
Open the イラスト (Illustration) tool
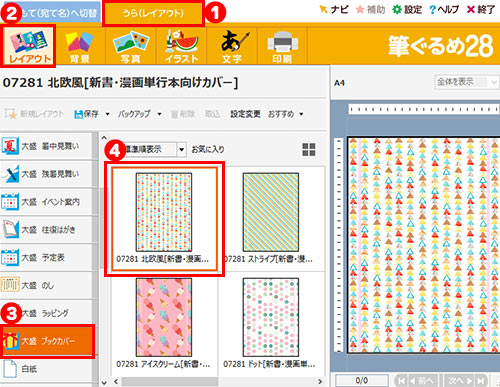coord(181,46)
